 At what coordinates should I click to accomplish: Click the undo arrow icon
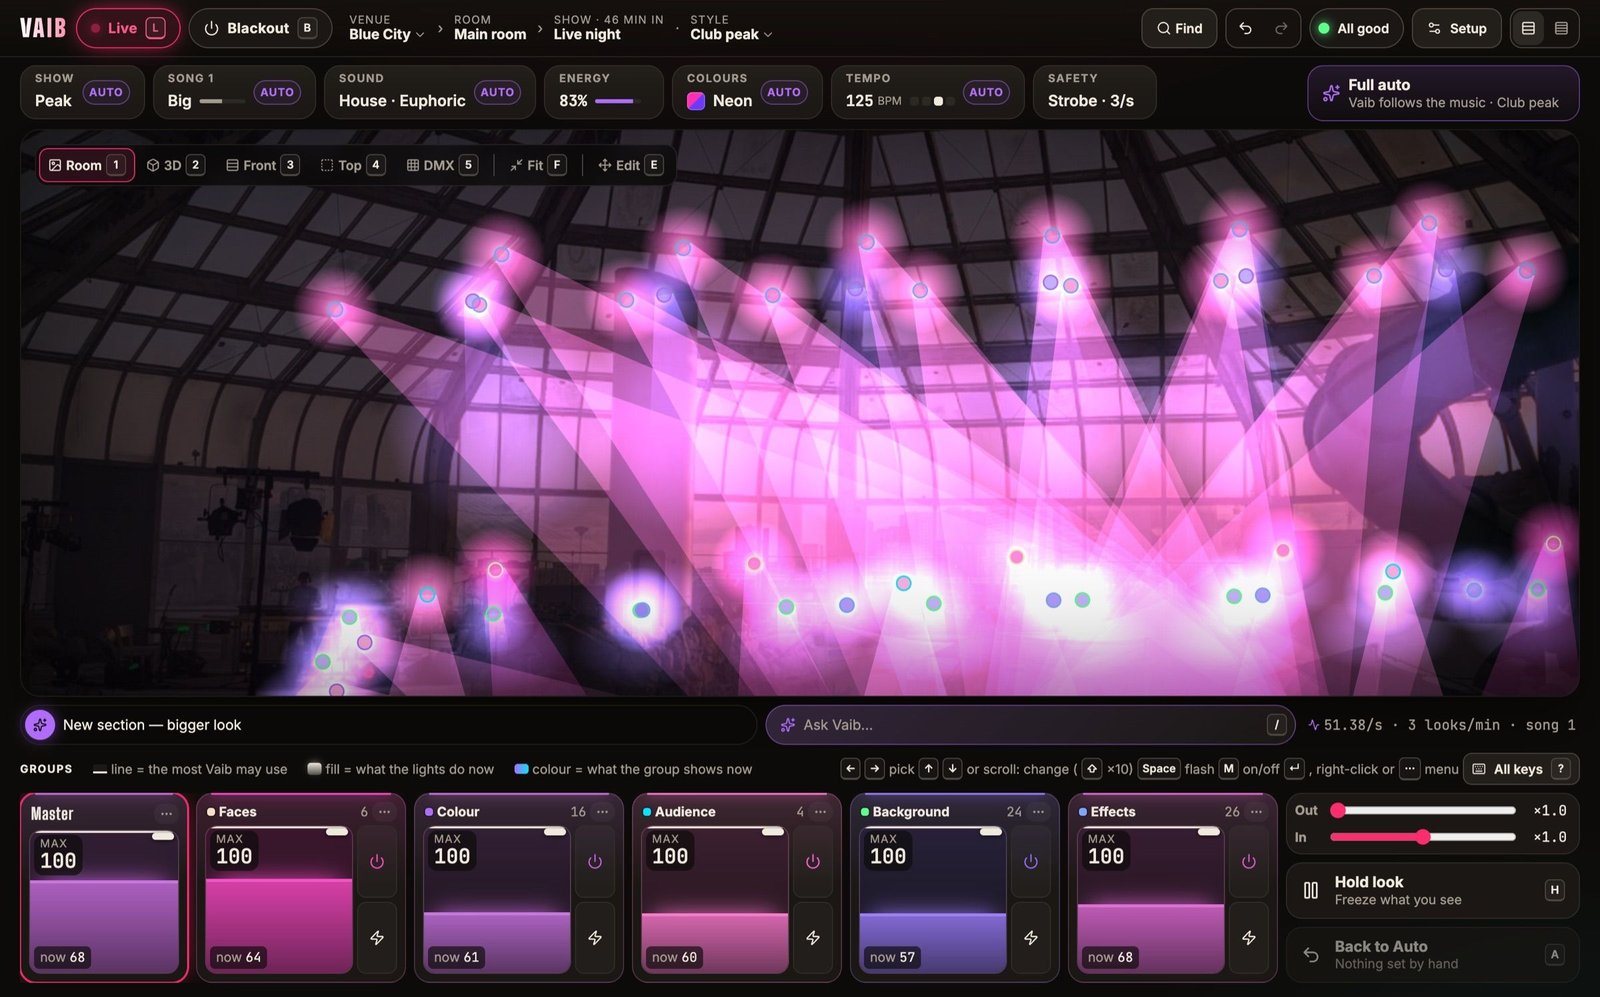pyautogui.click(x=1245, y=28)
